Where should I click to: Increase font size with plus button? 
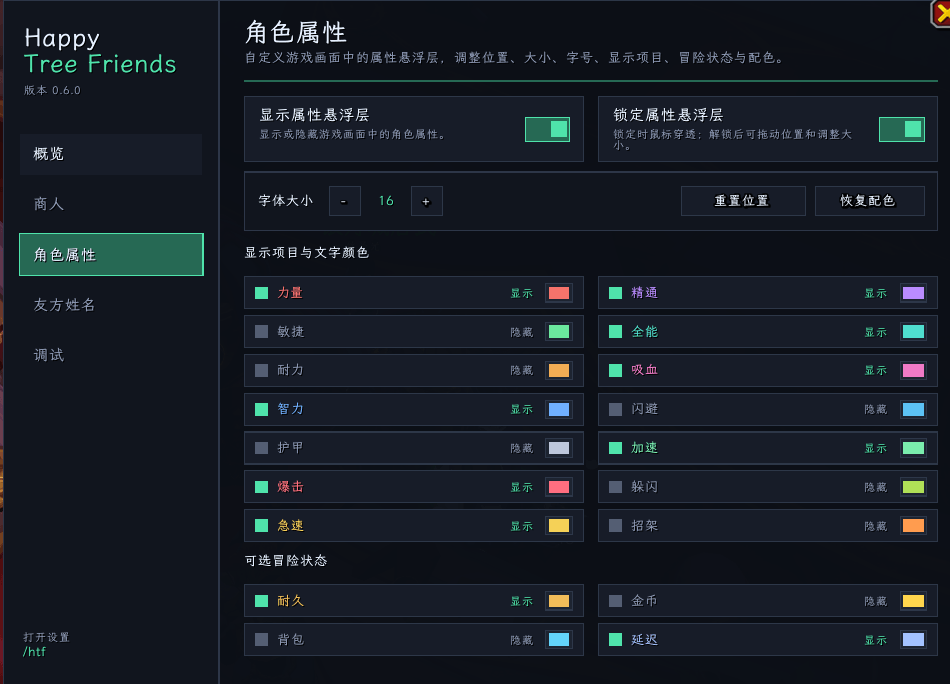[427, 201]
